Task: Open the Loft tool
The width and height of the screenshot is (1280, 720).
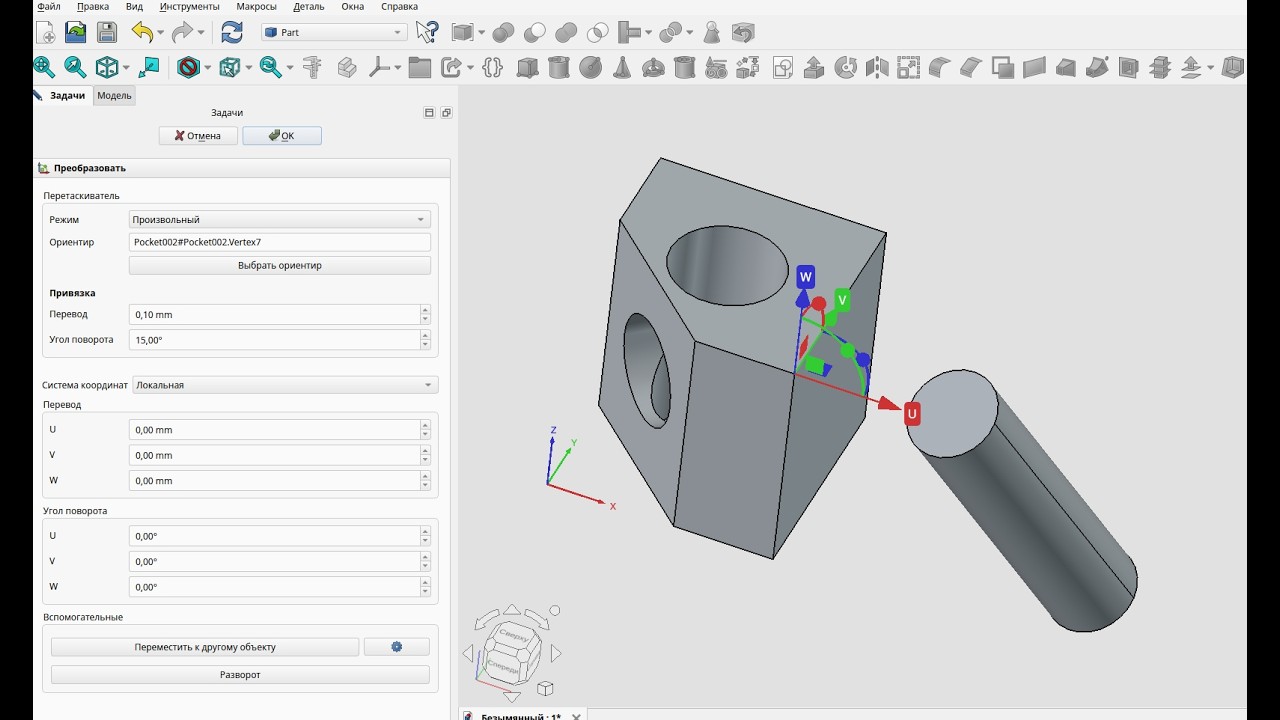Action: (x=1066, y=67)
